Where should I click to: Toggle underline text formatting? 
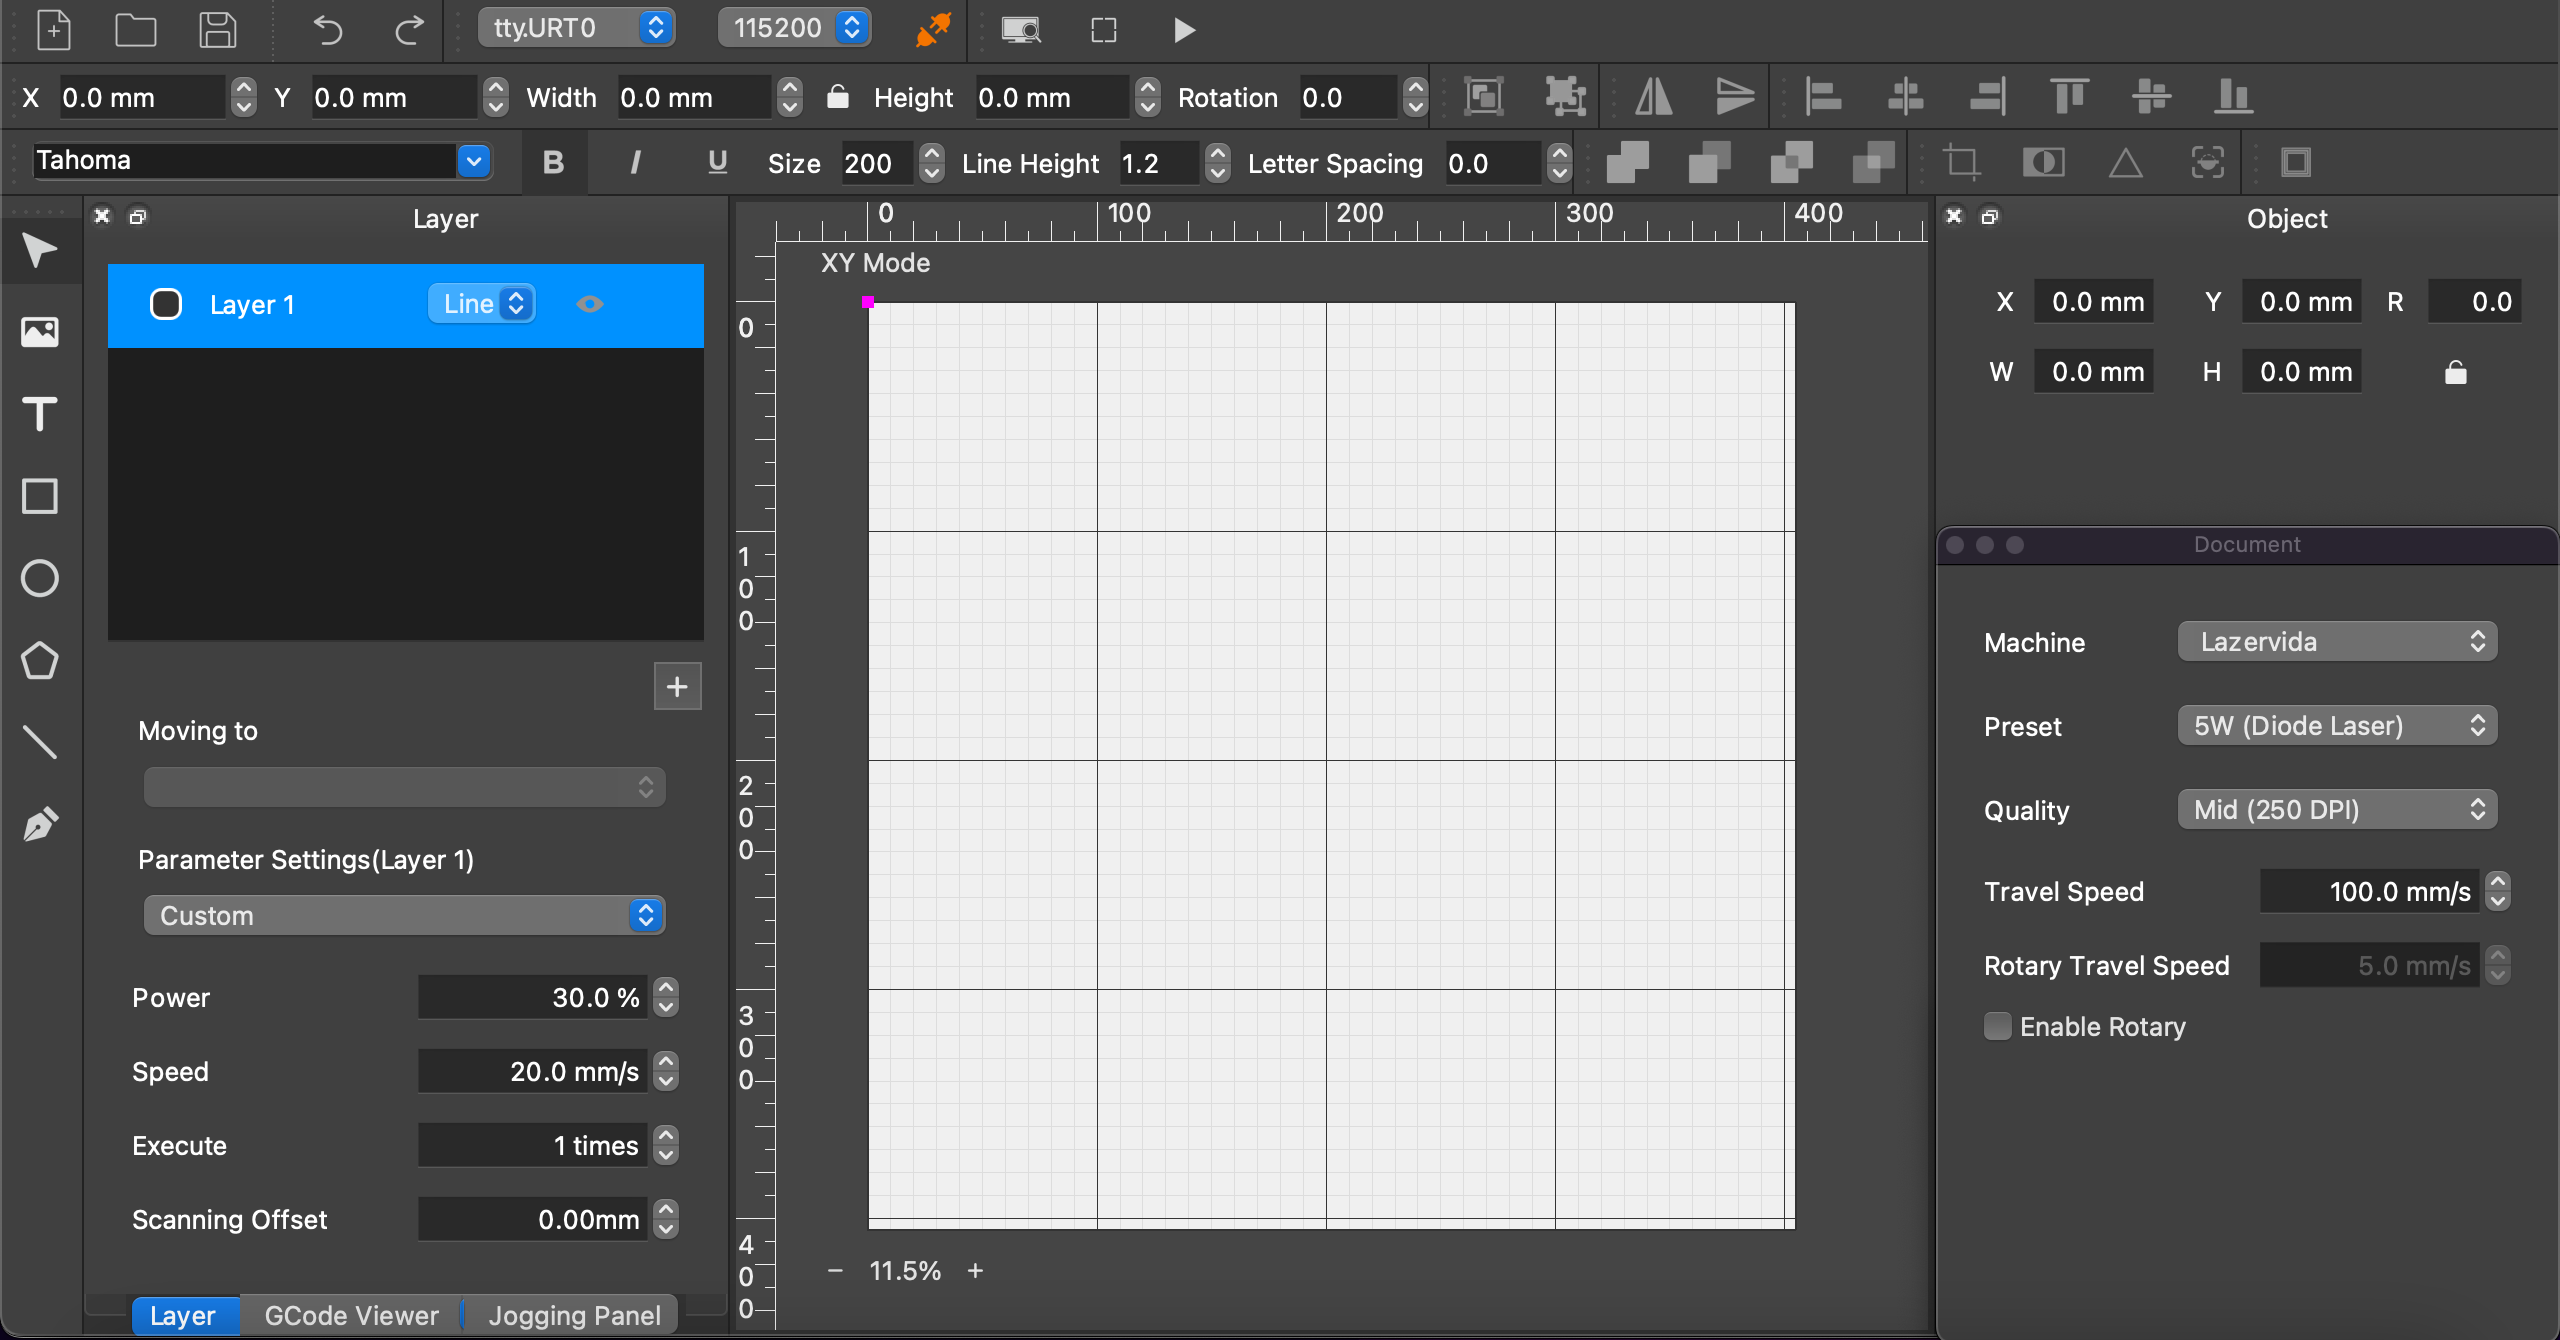click(x=717, y=162)
